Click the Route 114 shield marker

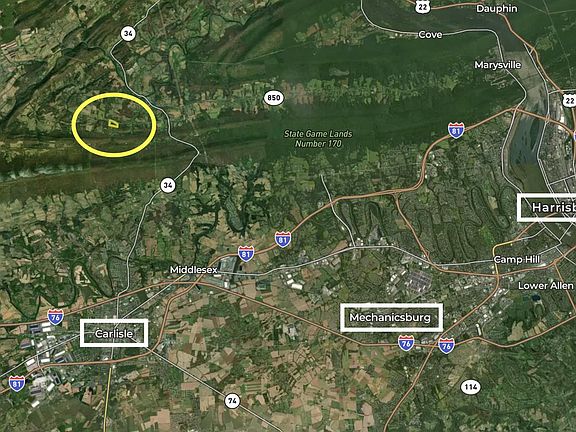[471, 387]
